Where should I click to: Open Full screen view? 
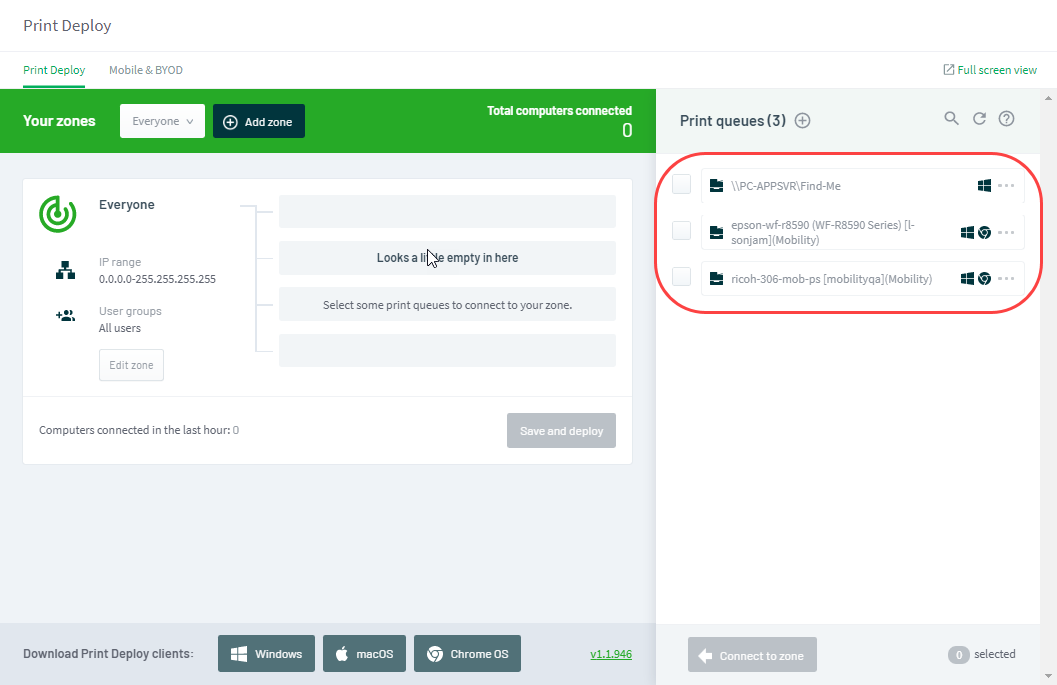point(990,70)
